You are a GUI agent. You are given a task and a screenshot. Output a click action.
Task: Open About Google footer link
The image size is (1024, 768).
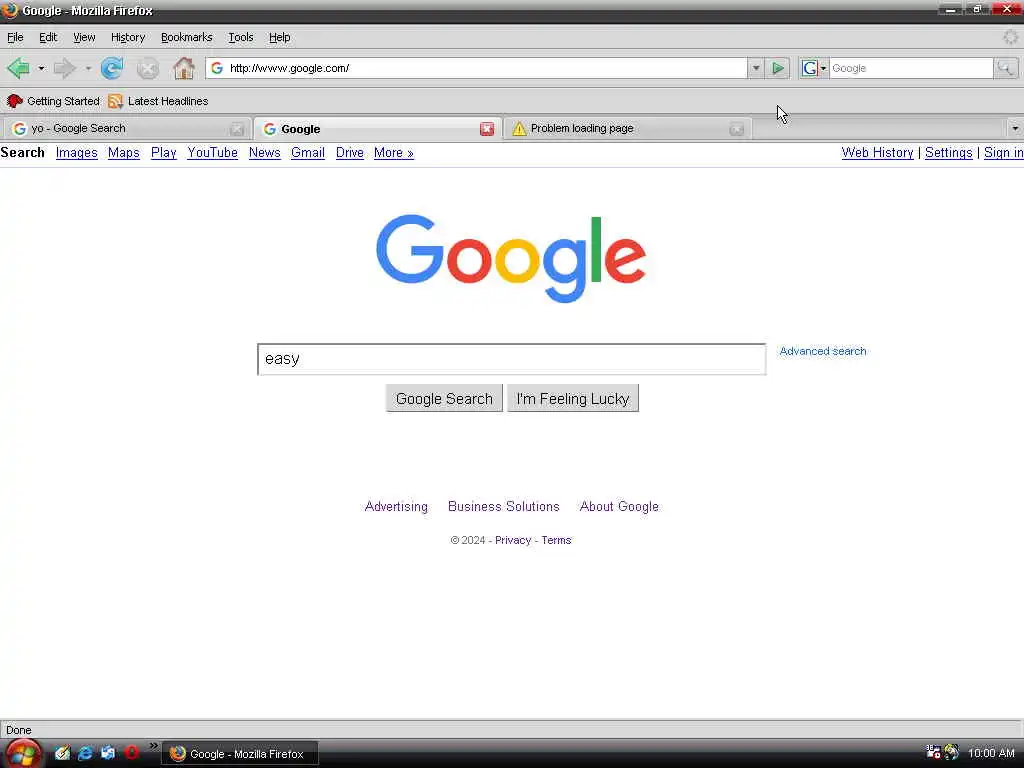(619, 507)
